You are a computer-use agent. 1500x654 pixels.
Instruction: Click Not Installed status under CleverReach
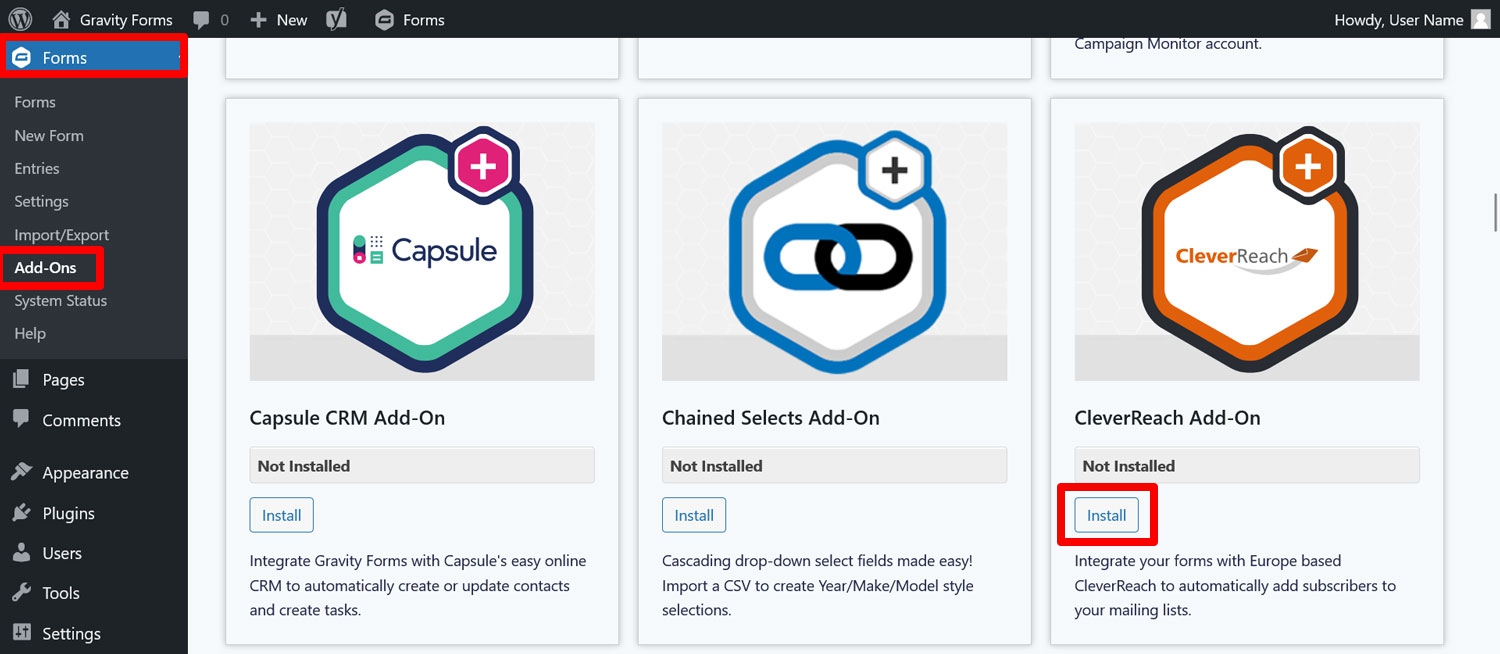tap(1247, 465)
